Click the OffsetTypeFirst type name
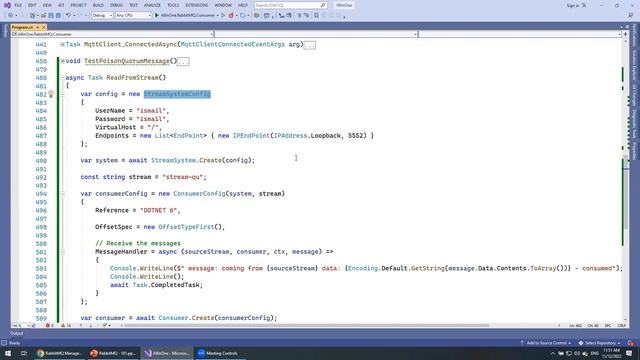640x360 pixels. pyautogui.click(x=186, y=227)
